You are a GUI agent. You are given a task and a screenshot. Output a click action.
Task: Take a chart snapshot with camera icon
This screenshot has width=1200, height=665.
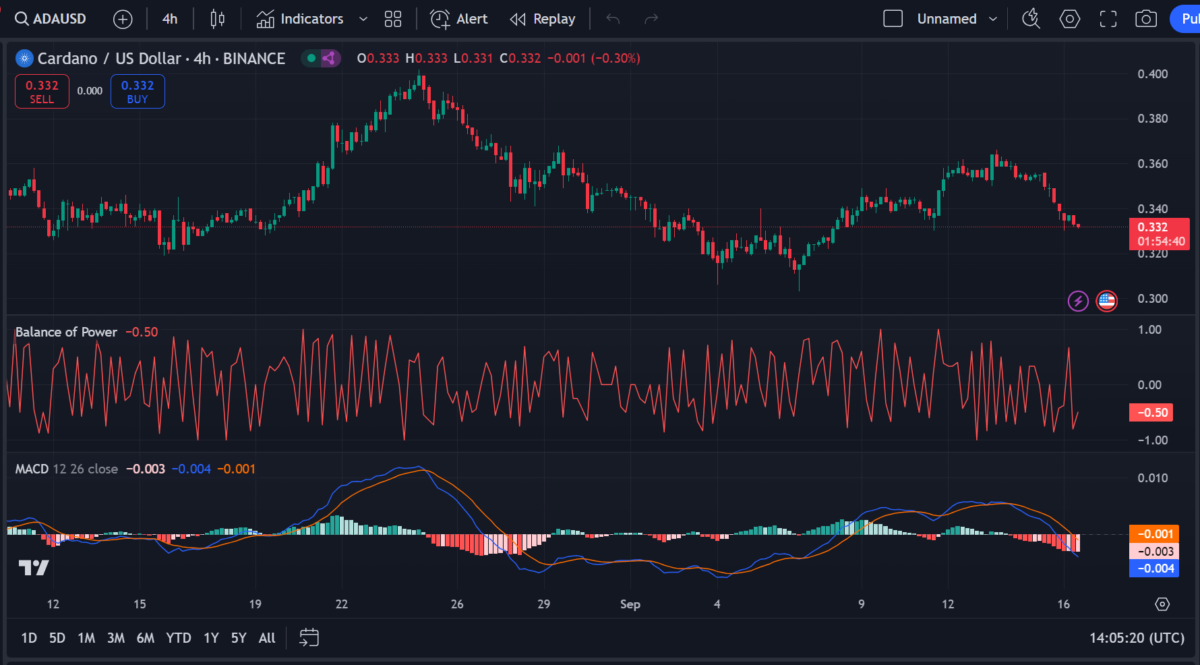(x=1146, y=19)
